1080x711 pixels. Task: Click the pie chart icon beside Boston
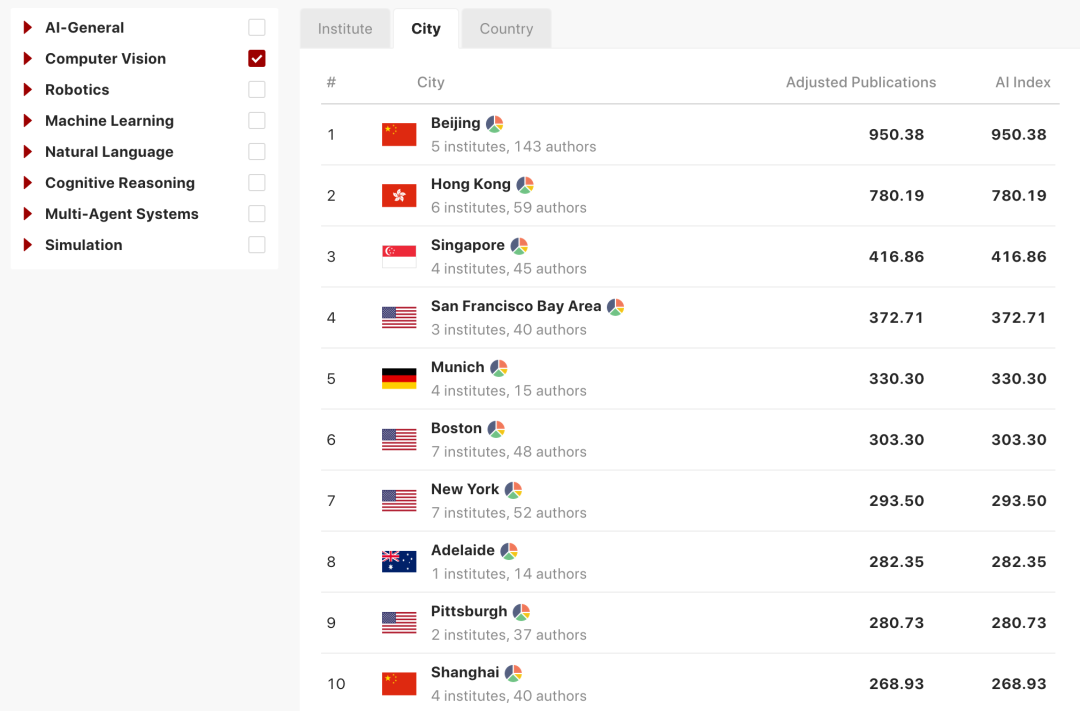[496, 429]
